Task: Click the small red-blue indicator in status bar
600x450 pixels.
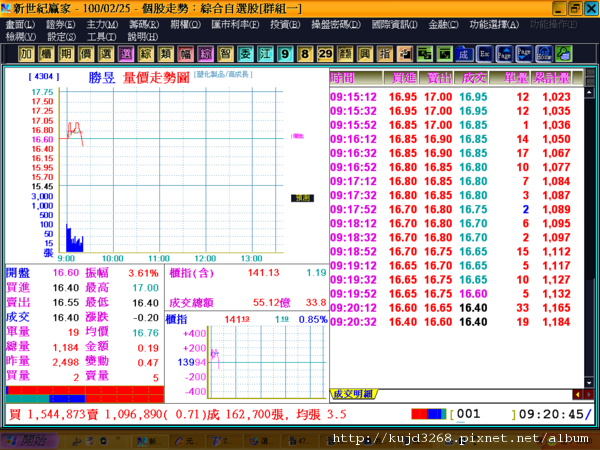Action: click(429, 414)
